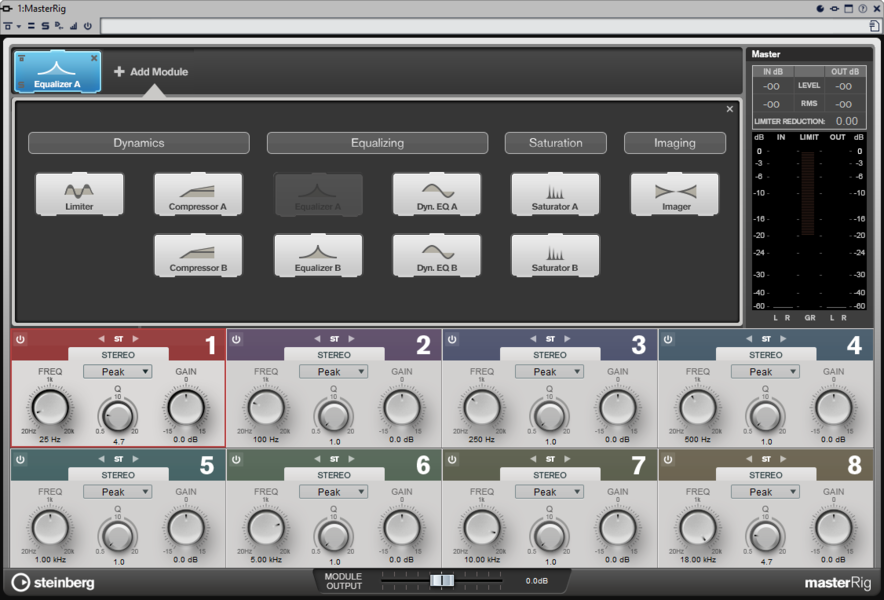Click the preset name field in the toolbar
The width and height of the screenshot is (884, 600).
[483, 26]
